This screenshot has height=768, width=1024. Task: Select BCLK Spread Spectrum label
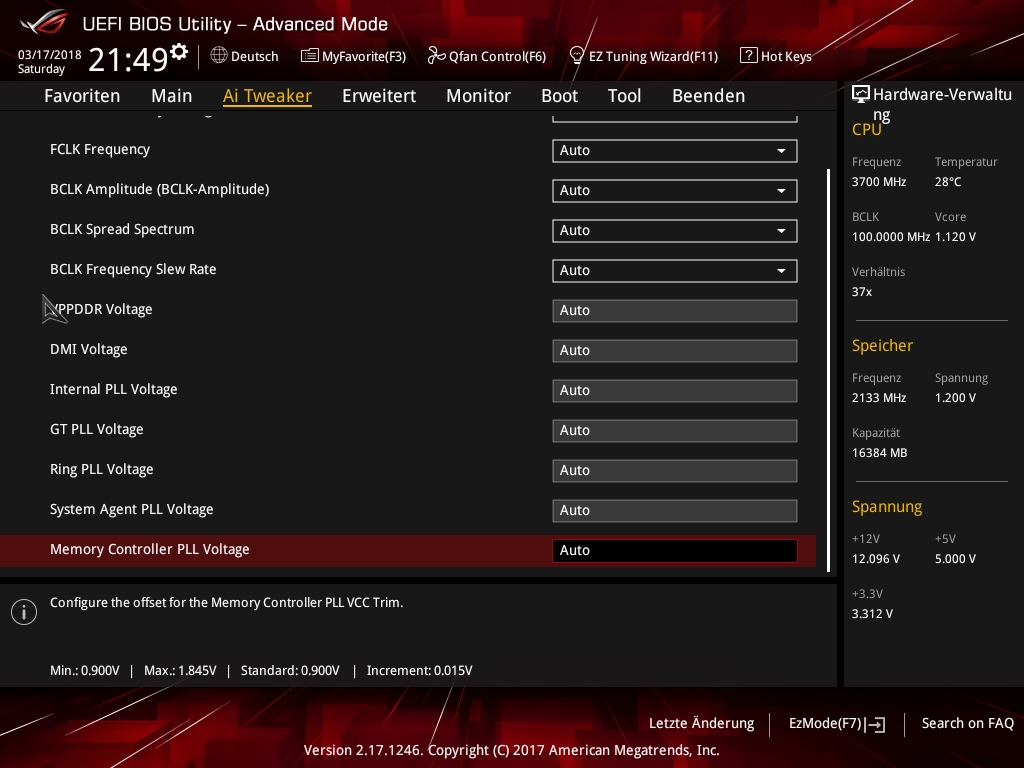[x=122, y=229]
